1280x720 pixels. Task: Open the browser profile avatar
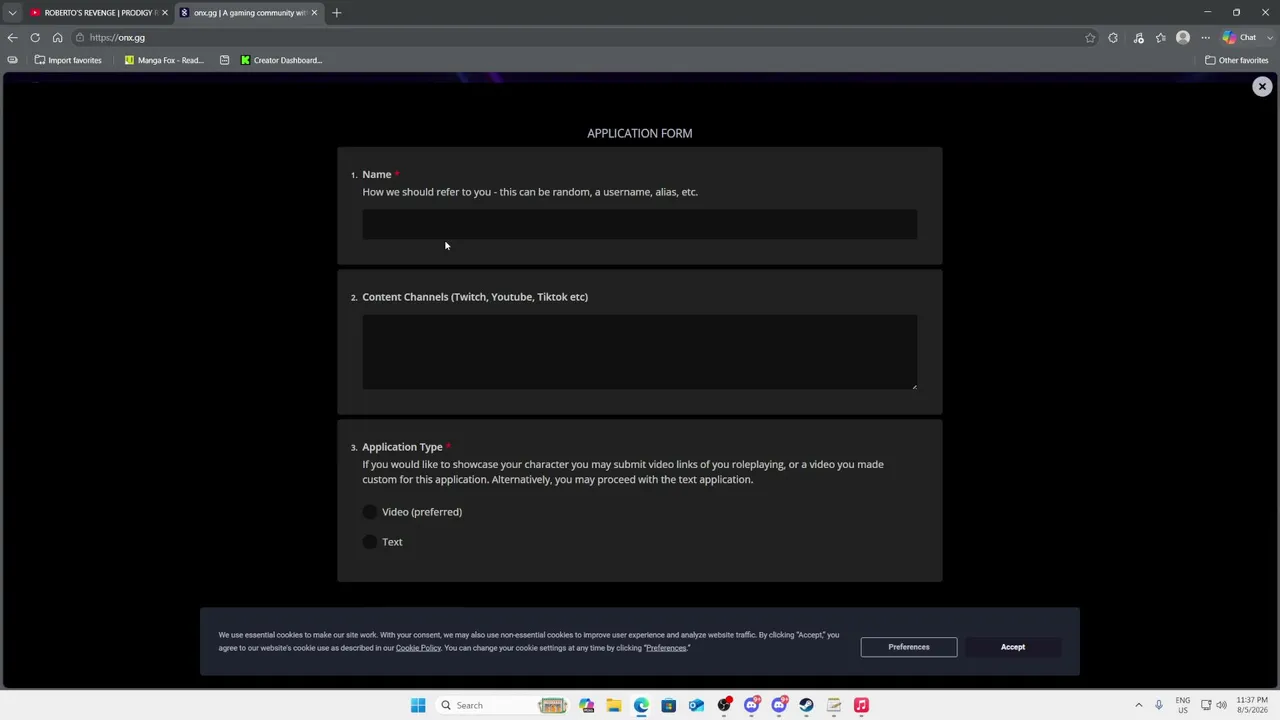coord(1183,38)
